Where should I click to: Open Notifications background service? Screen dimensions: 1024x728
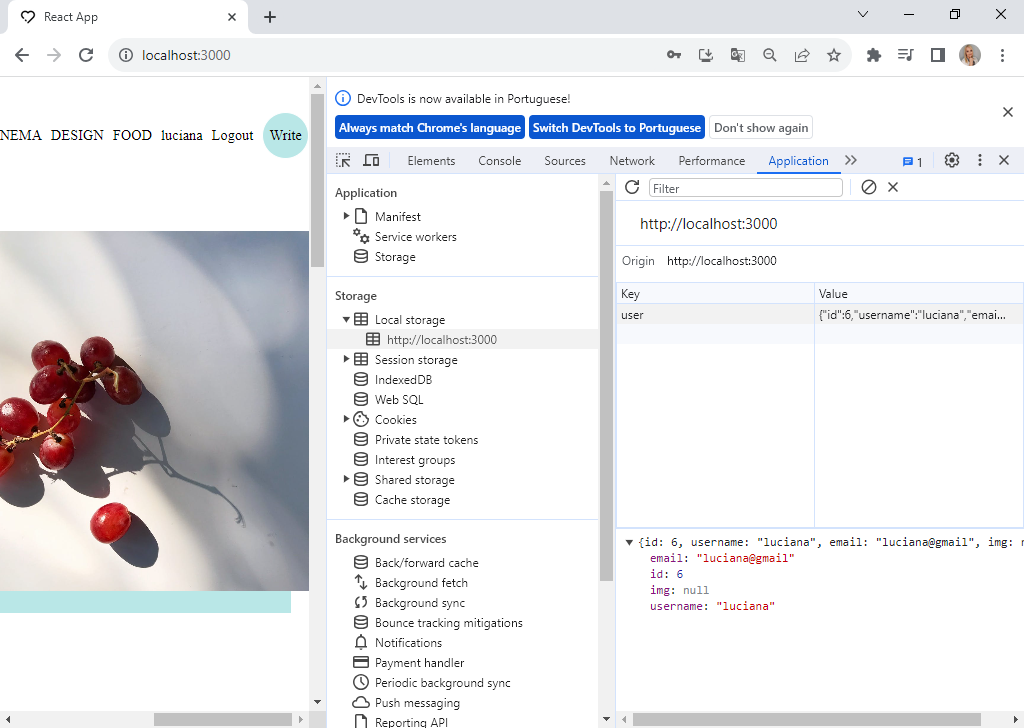(408, 642)
